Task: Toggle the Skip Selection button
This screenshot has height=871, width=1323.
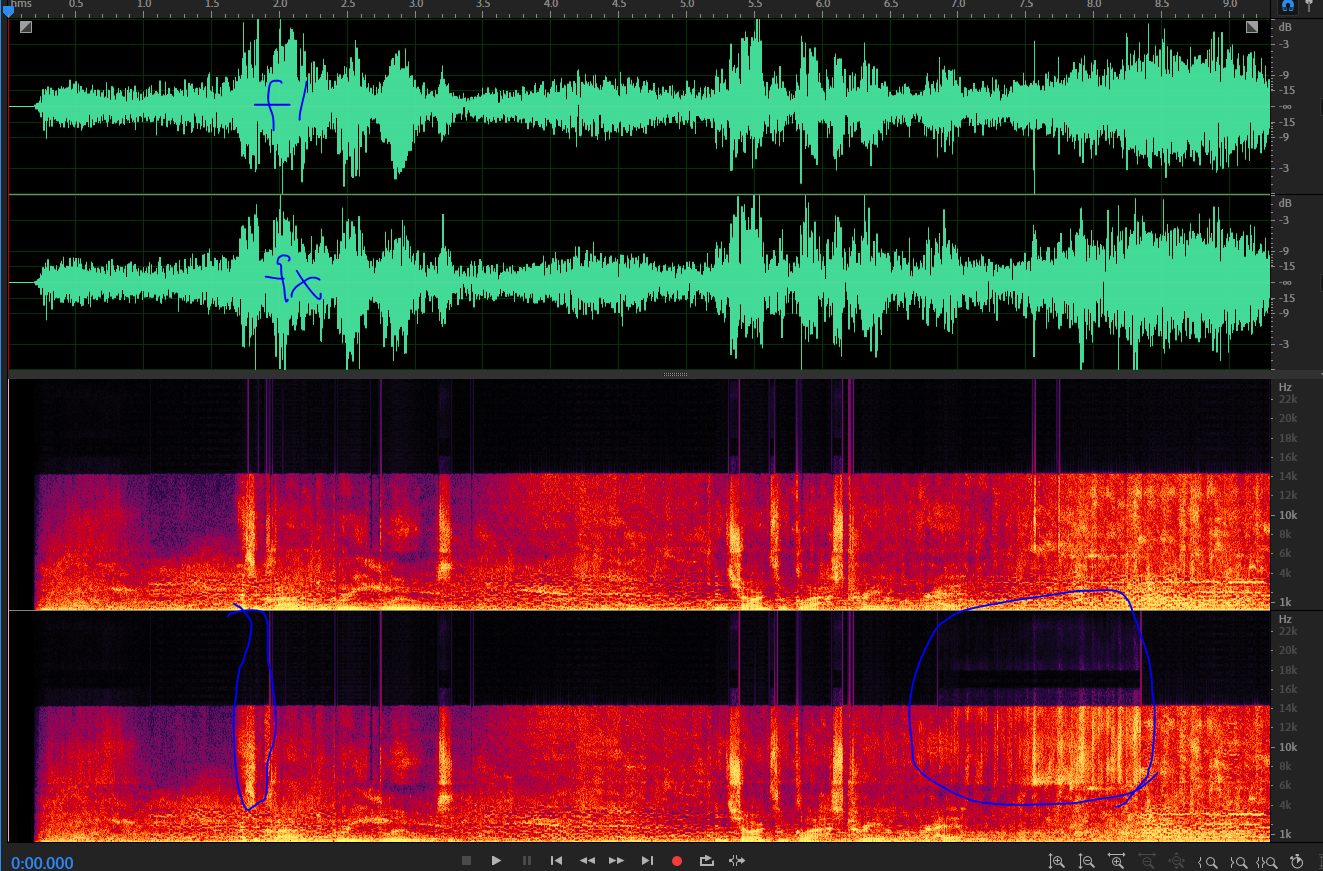Action: (x=737, y=861)
